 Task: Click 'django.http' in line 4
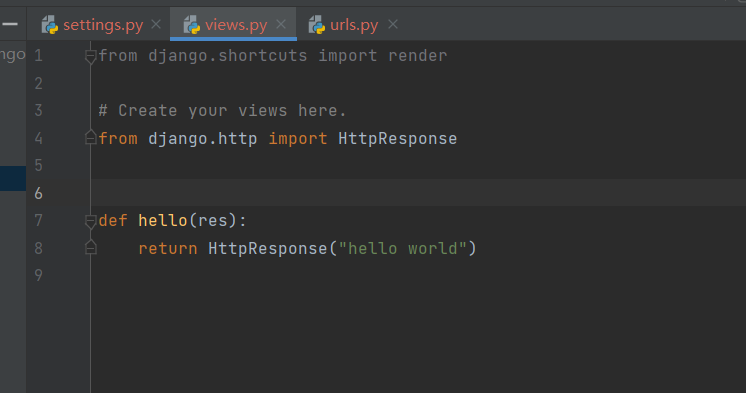(203, 138)
